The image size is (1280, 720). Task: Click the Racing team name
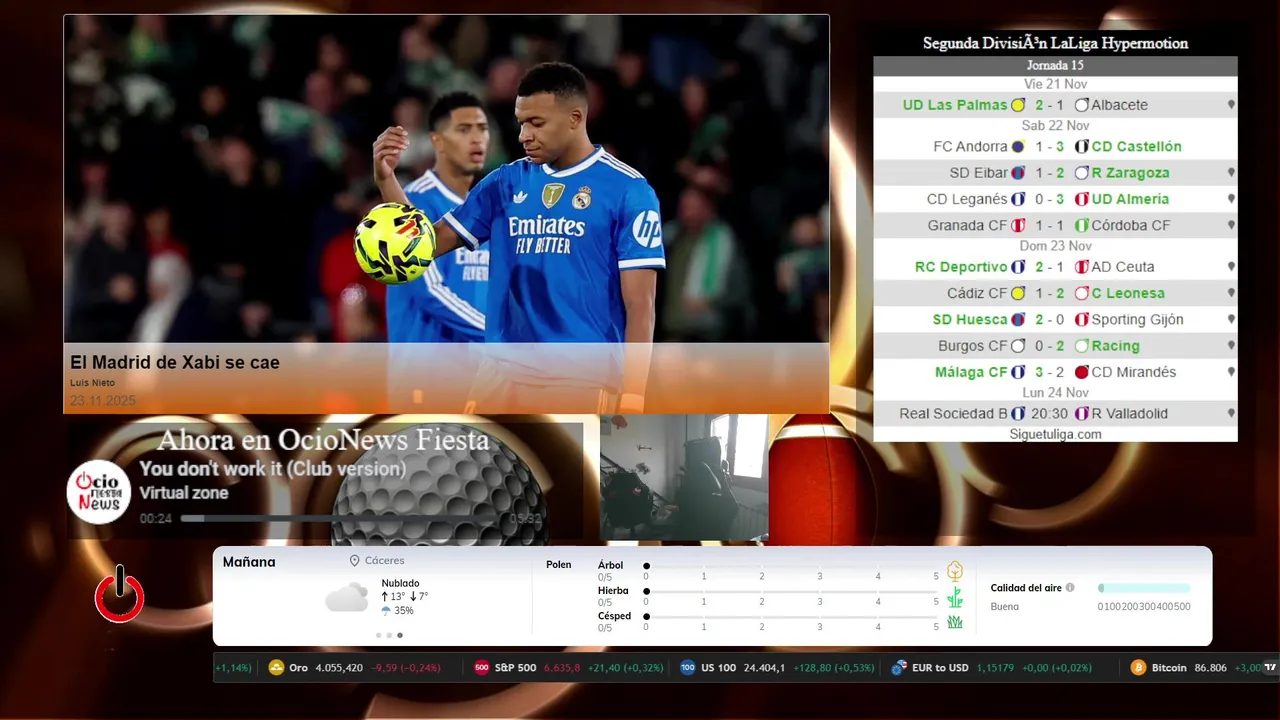(x=1115, y=346)
